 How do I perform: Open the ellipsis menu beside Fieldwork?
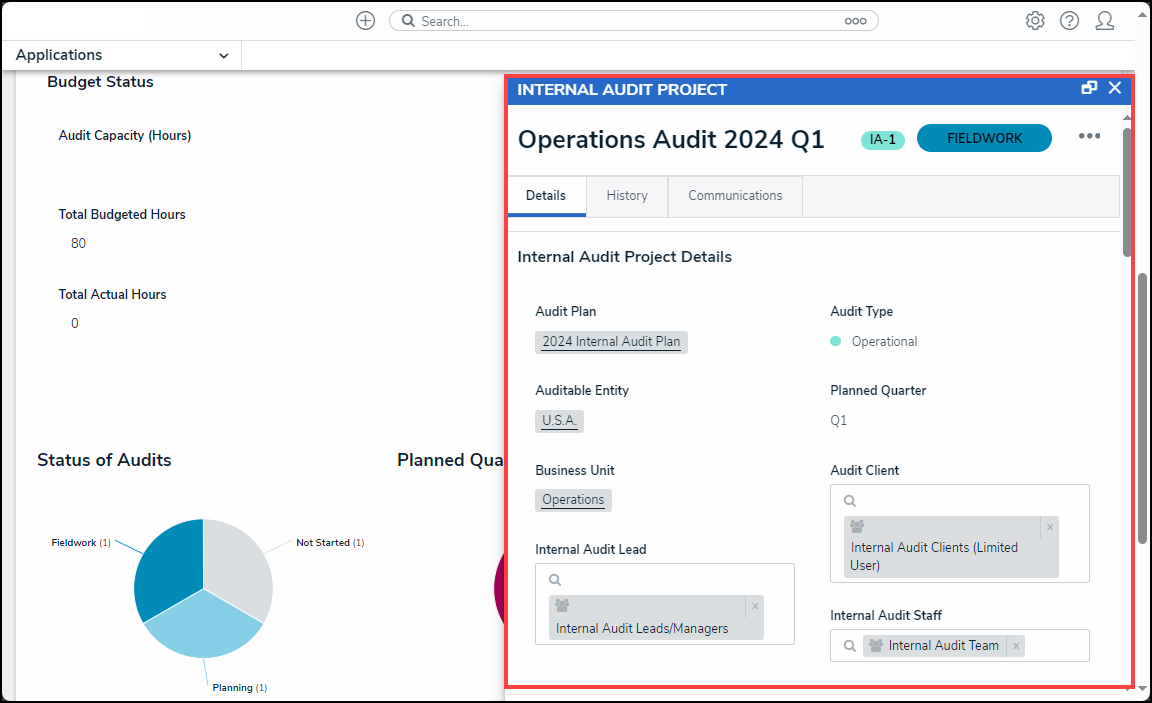pyautogui.click(x=1089, y=137)
